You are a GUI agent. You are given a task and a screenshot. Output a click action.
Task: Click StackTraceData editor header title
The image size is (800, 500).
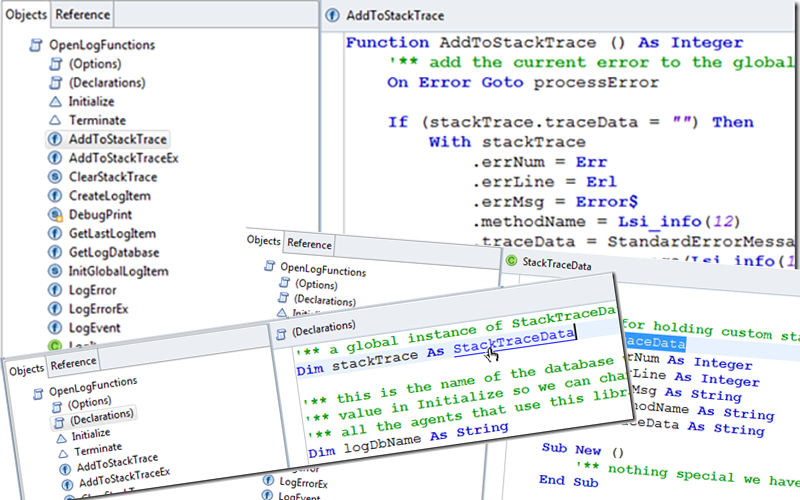557,264
